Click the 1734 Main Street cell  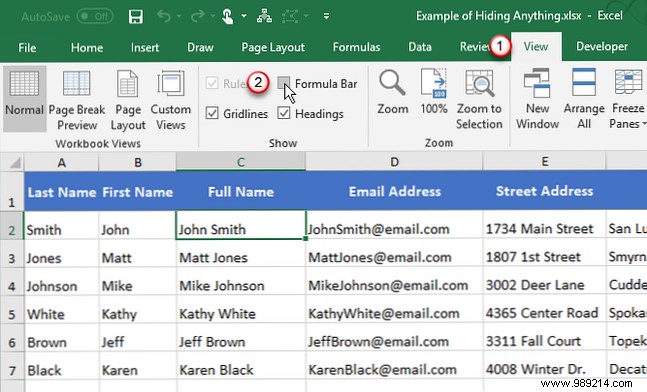pyautogui.click(x=545, y=225)
